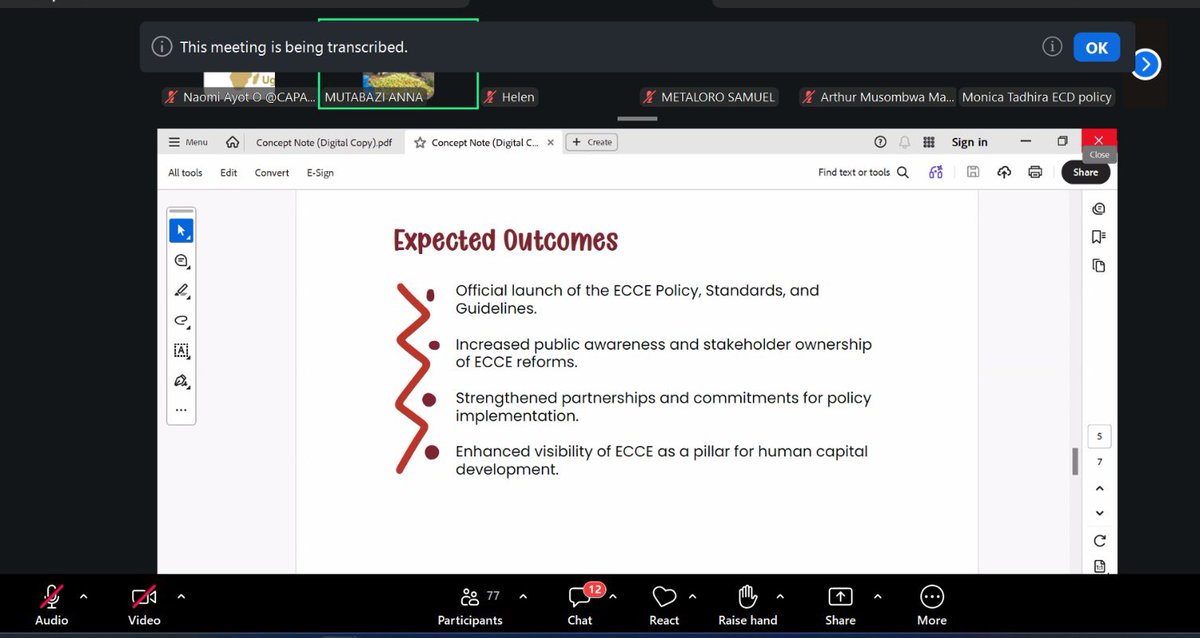
Task: Open the E-Sign tab
Action: 320,173
